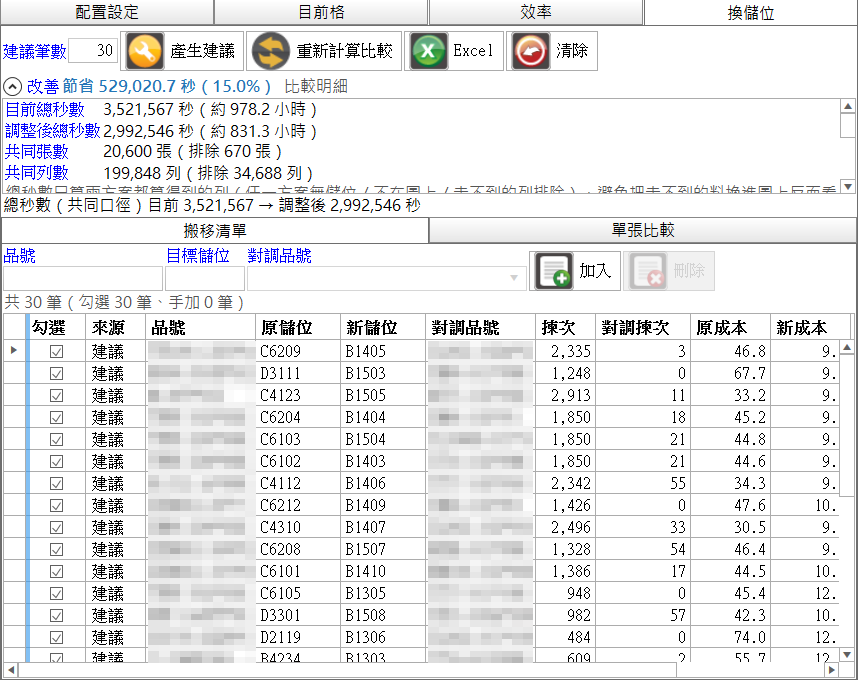Click the 重新計算比較 button label

(x=344, y=51)
